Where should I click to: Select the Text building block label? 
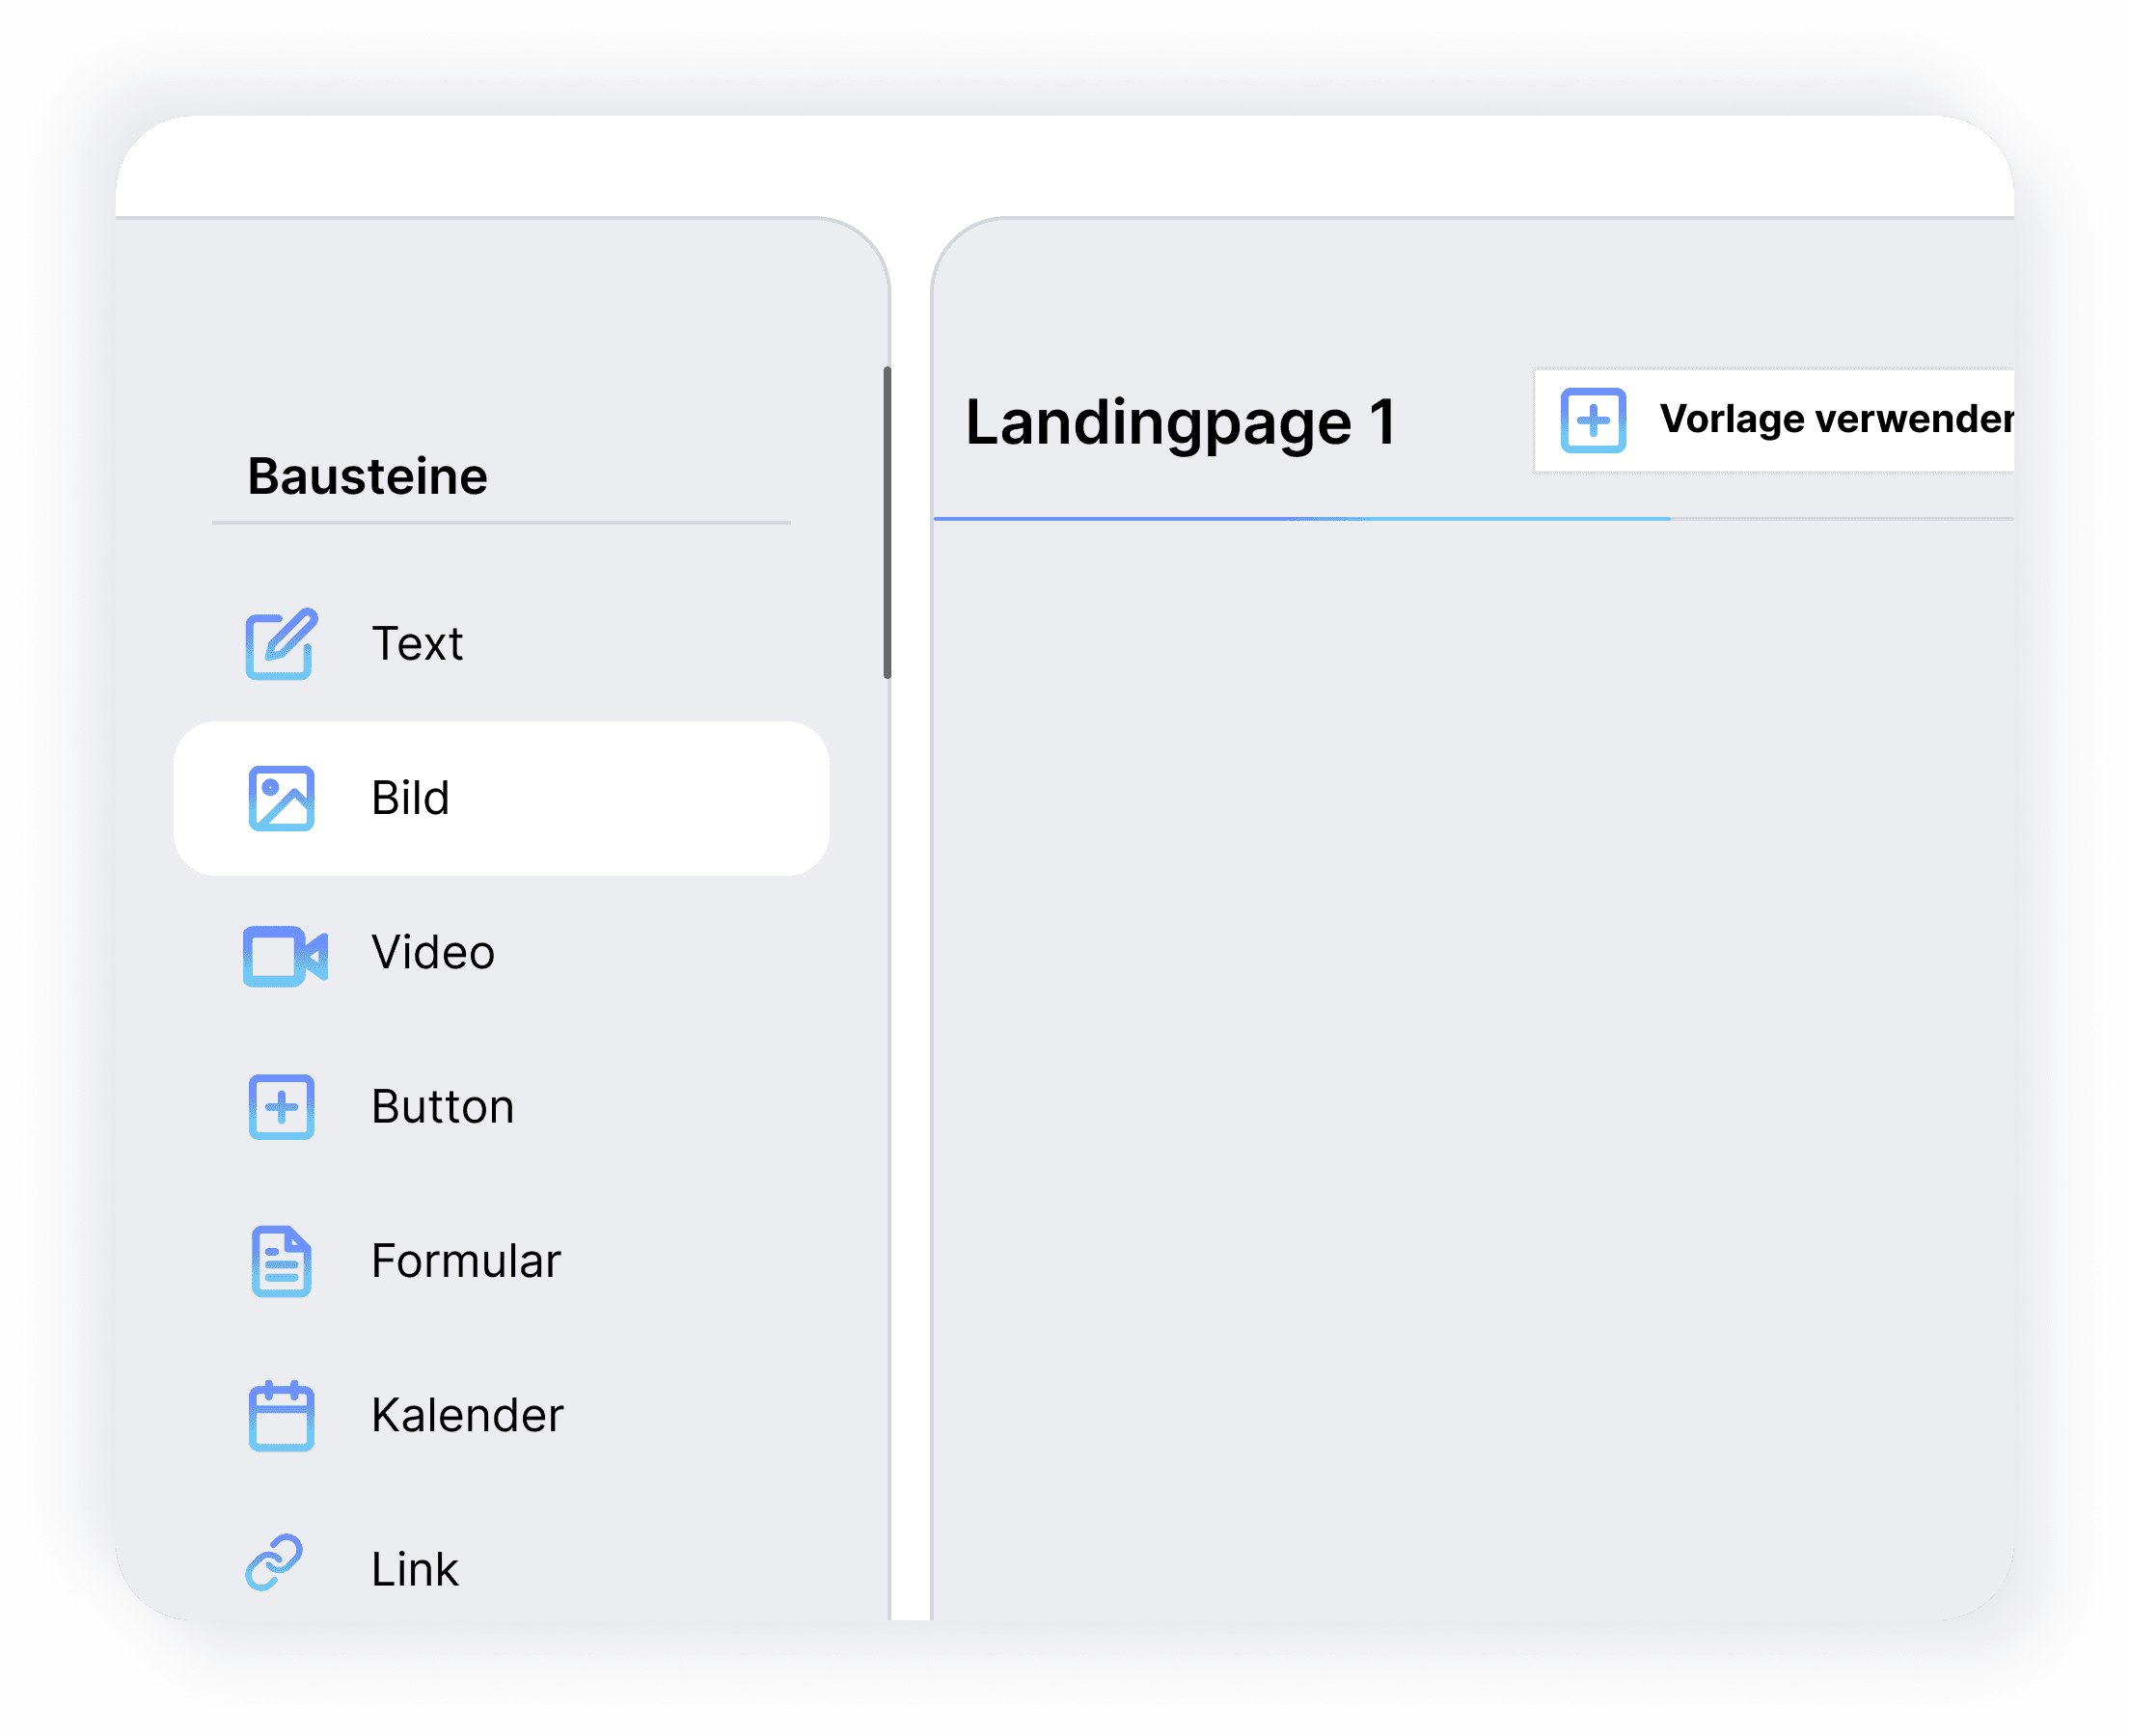coord(417,644)
